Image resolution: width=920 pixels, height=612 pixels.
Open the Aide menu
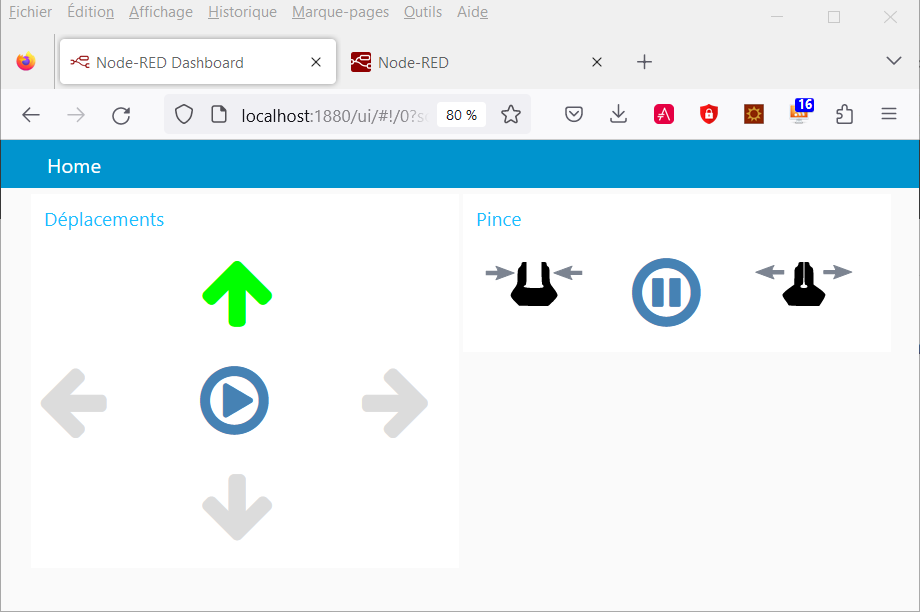pos(472,12)
